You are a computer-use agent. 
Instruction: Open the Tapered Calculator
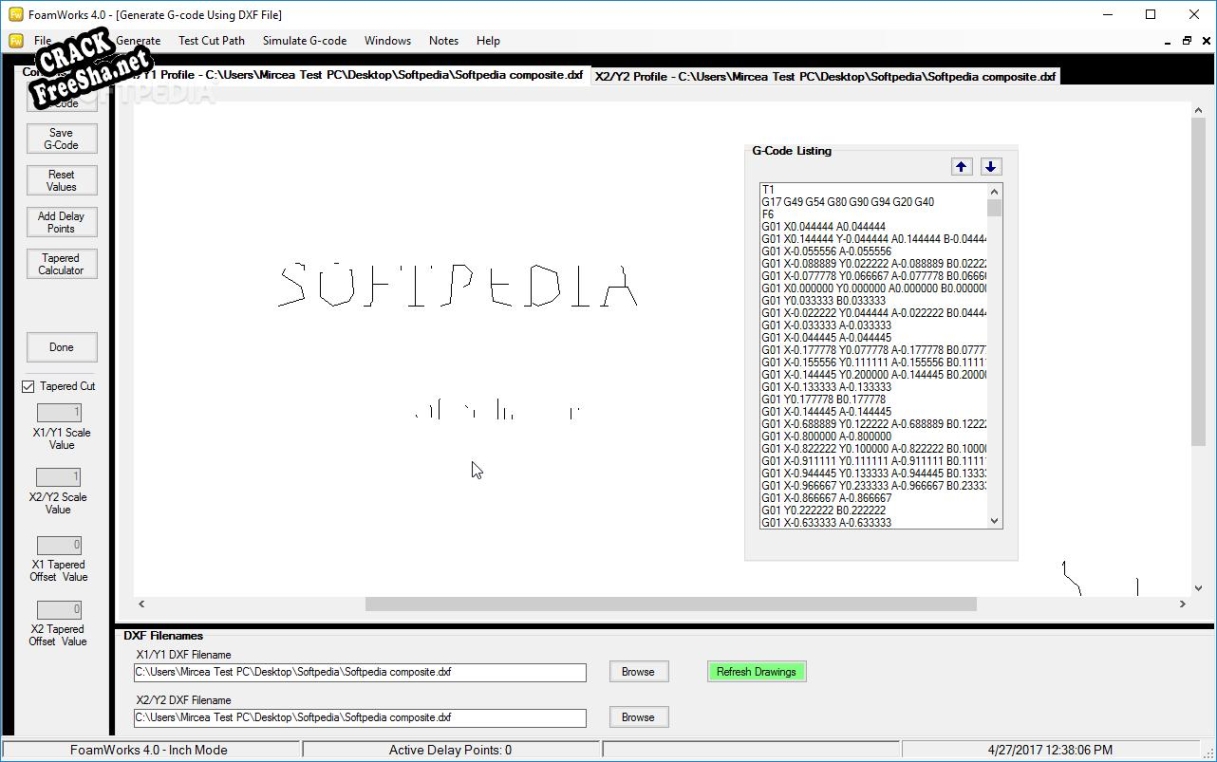coord(61,264)
